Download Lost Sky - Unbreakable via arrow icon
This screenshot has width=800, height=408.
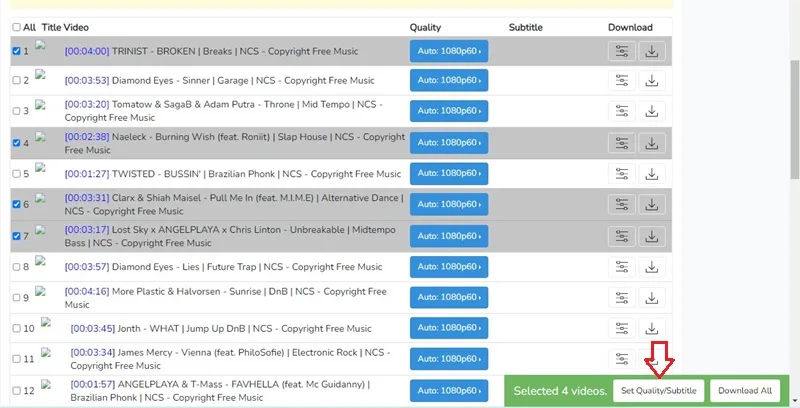coord(652,236)
